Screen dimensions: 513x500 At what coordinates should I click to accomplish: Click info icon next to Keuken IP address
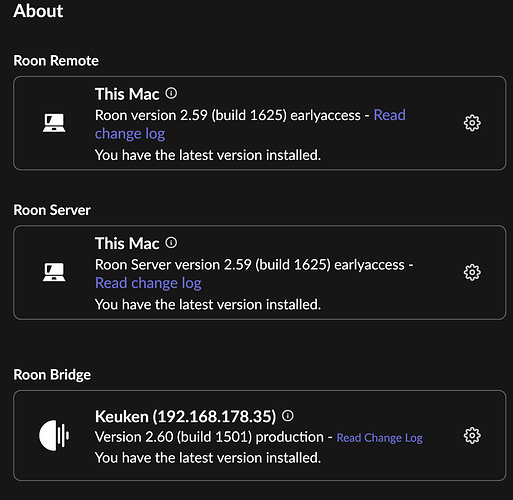(x=288, y=416)
